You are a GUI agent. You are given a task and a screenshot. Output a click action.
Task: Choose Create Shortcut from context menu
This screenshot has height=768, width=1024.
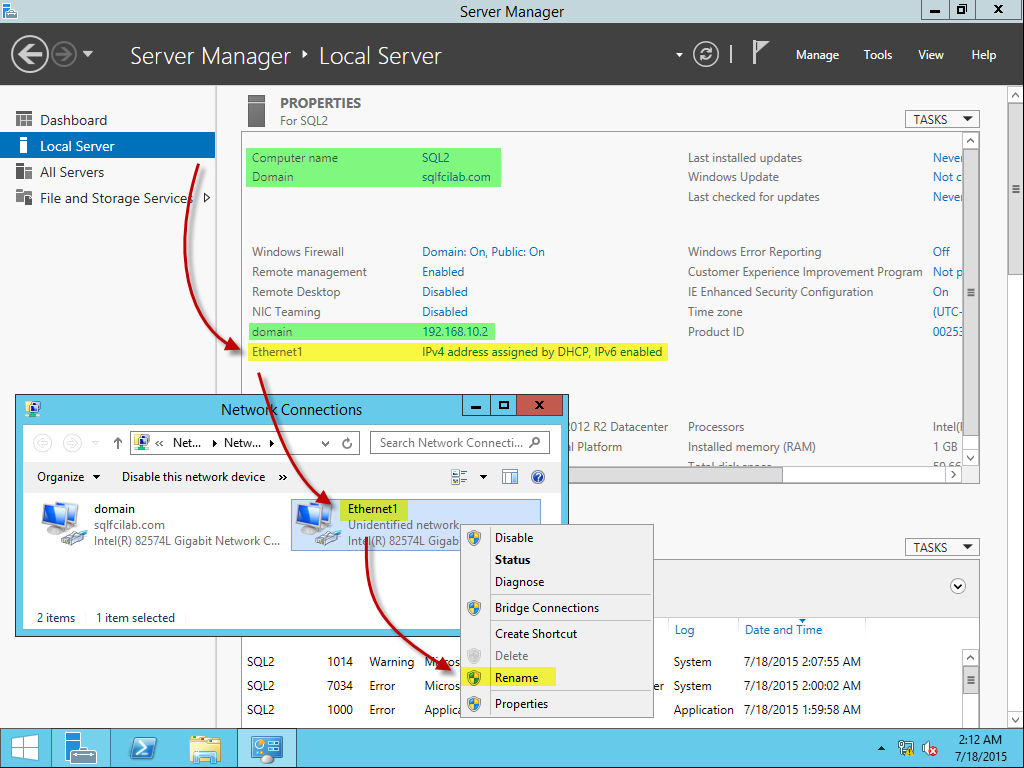pos(557,633)
